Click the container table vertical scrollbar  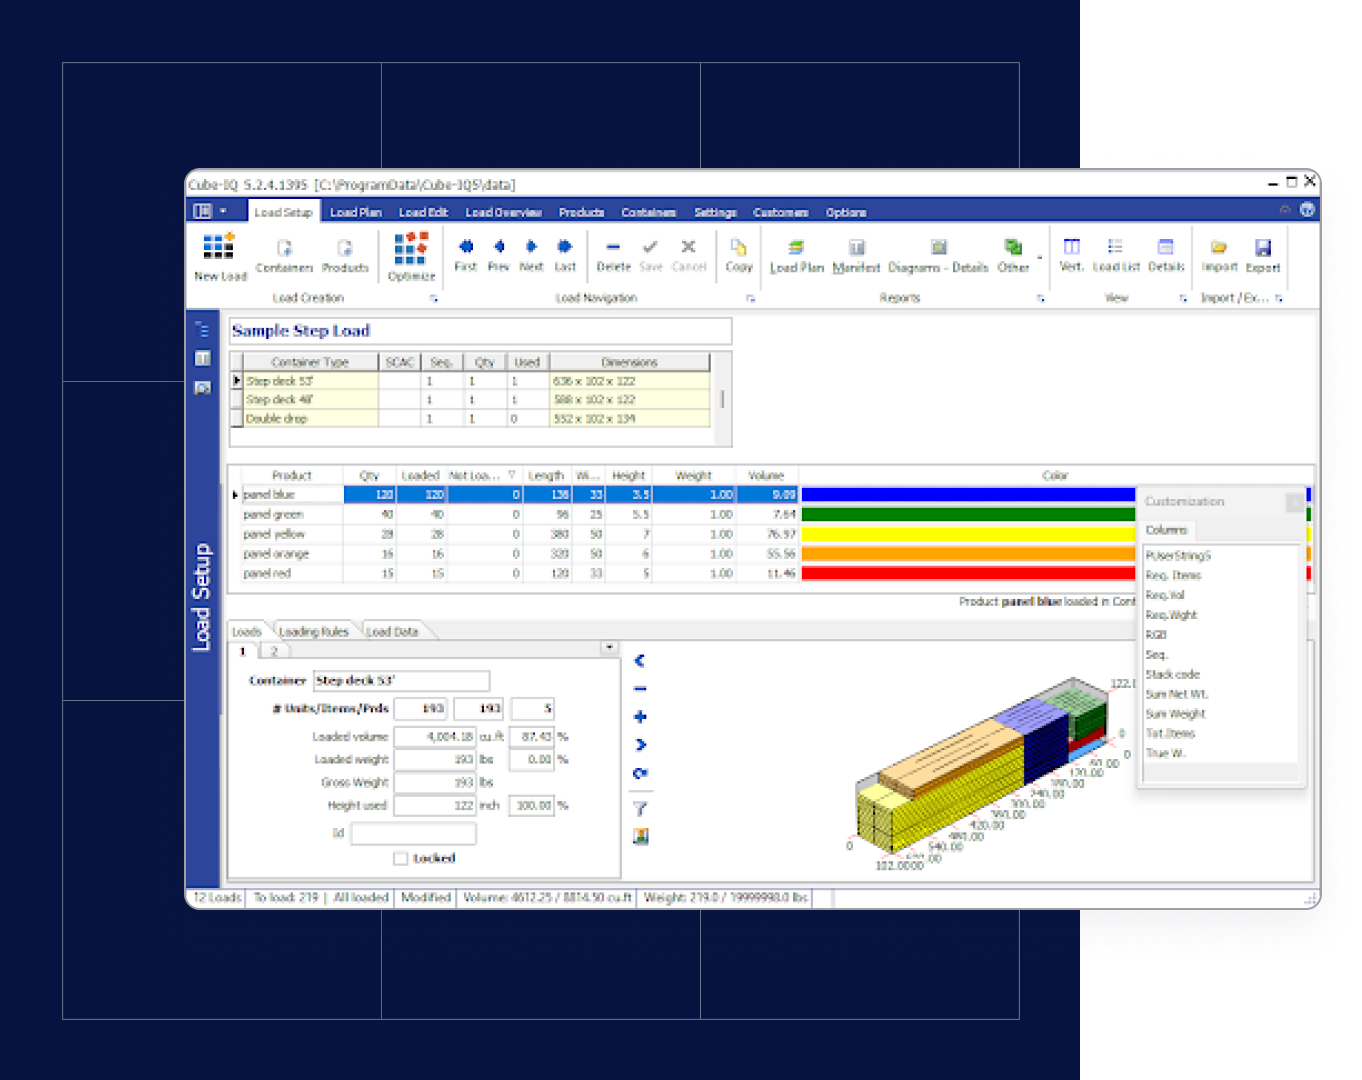(722, 399)
